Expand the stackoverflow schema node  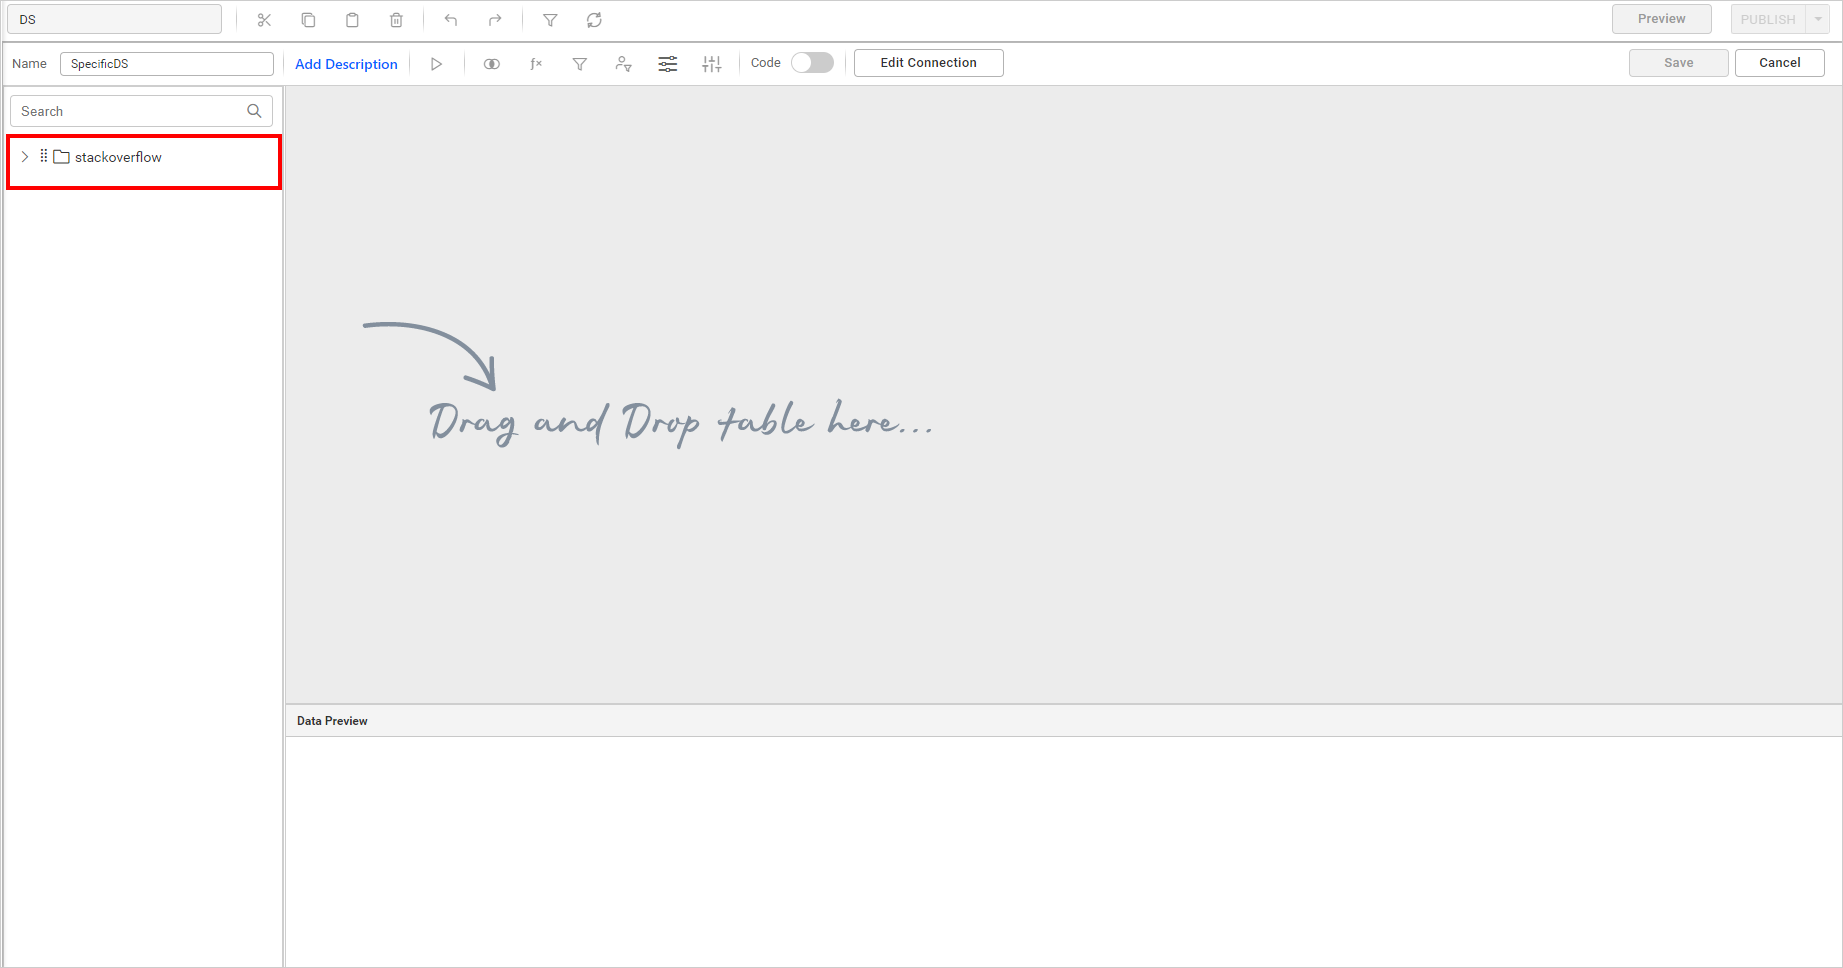pyautogui.click(x=25, y=157)
